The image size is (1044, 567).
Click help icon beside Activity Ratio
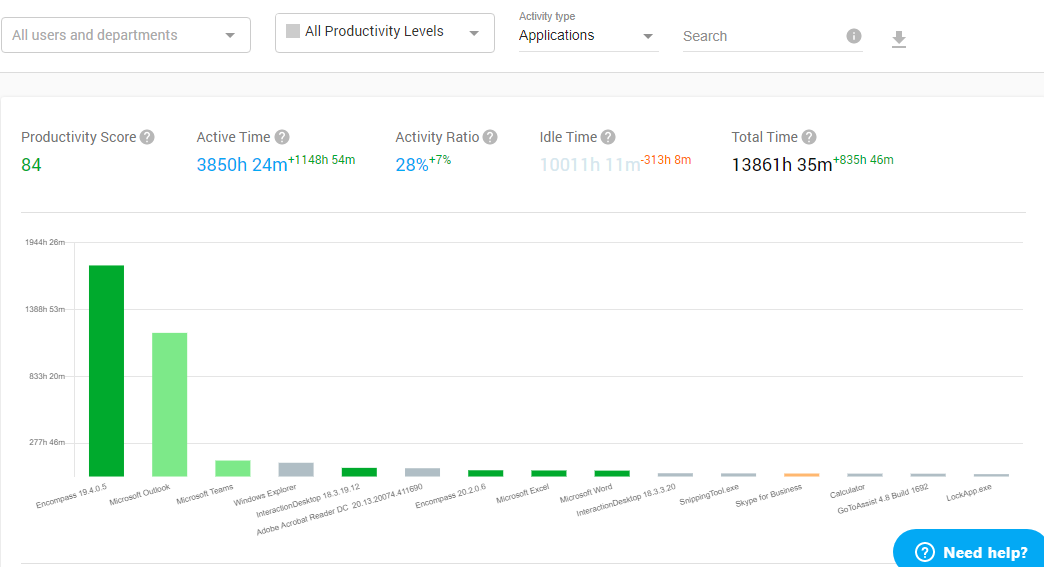(489, 137)
